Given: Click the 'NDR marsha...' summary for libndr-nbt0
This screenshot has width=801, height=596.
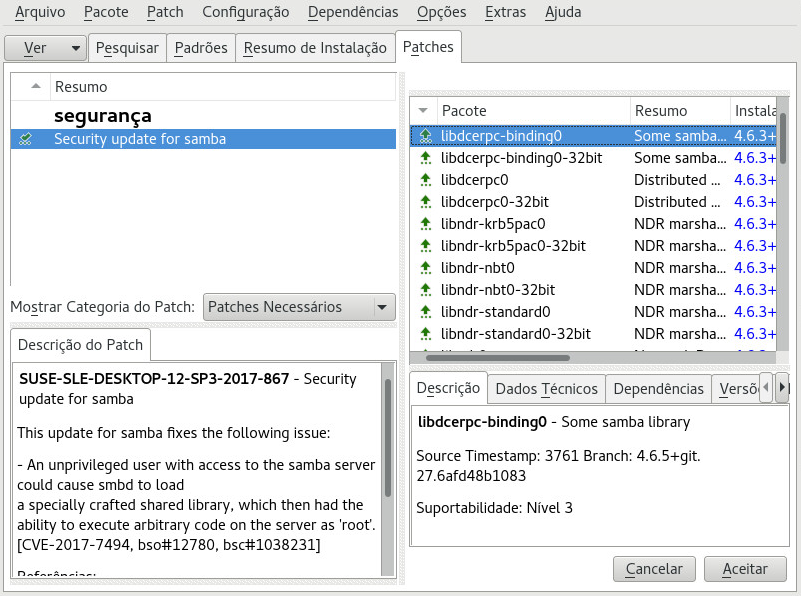Looking at the screenshot, I should pos(680,268).
